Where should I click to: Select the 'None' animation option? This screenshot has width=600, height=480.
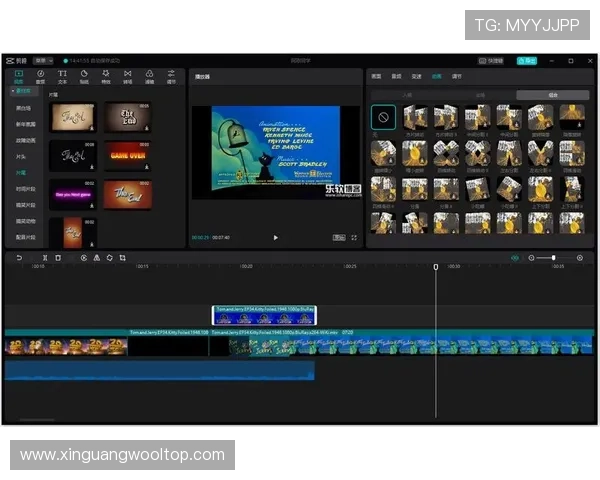click(382, 118)
